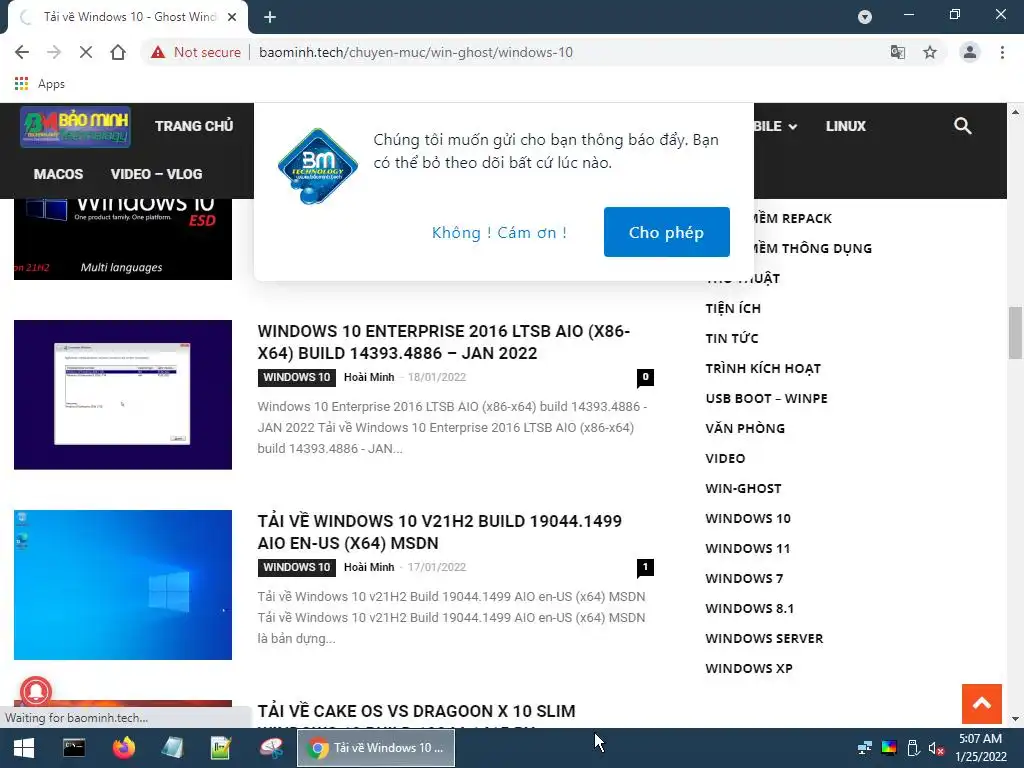This screenshot has height=768, width=1024.
Task: Click the colorful display tray icon
Action: point(889,748)
